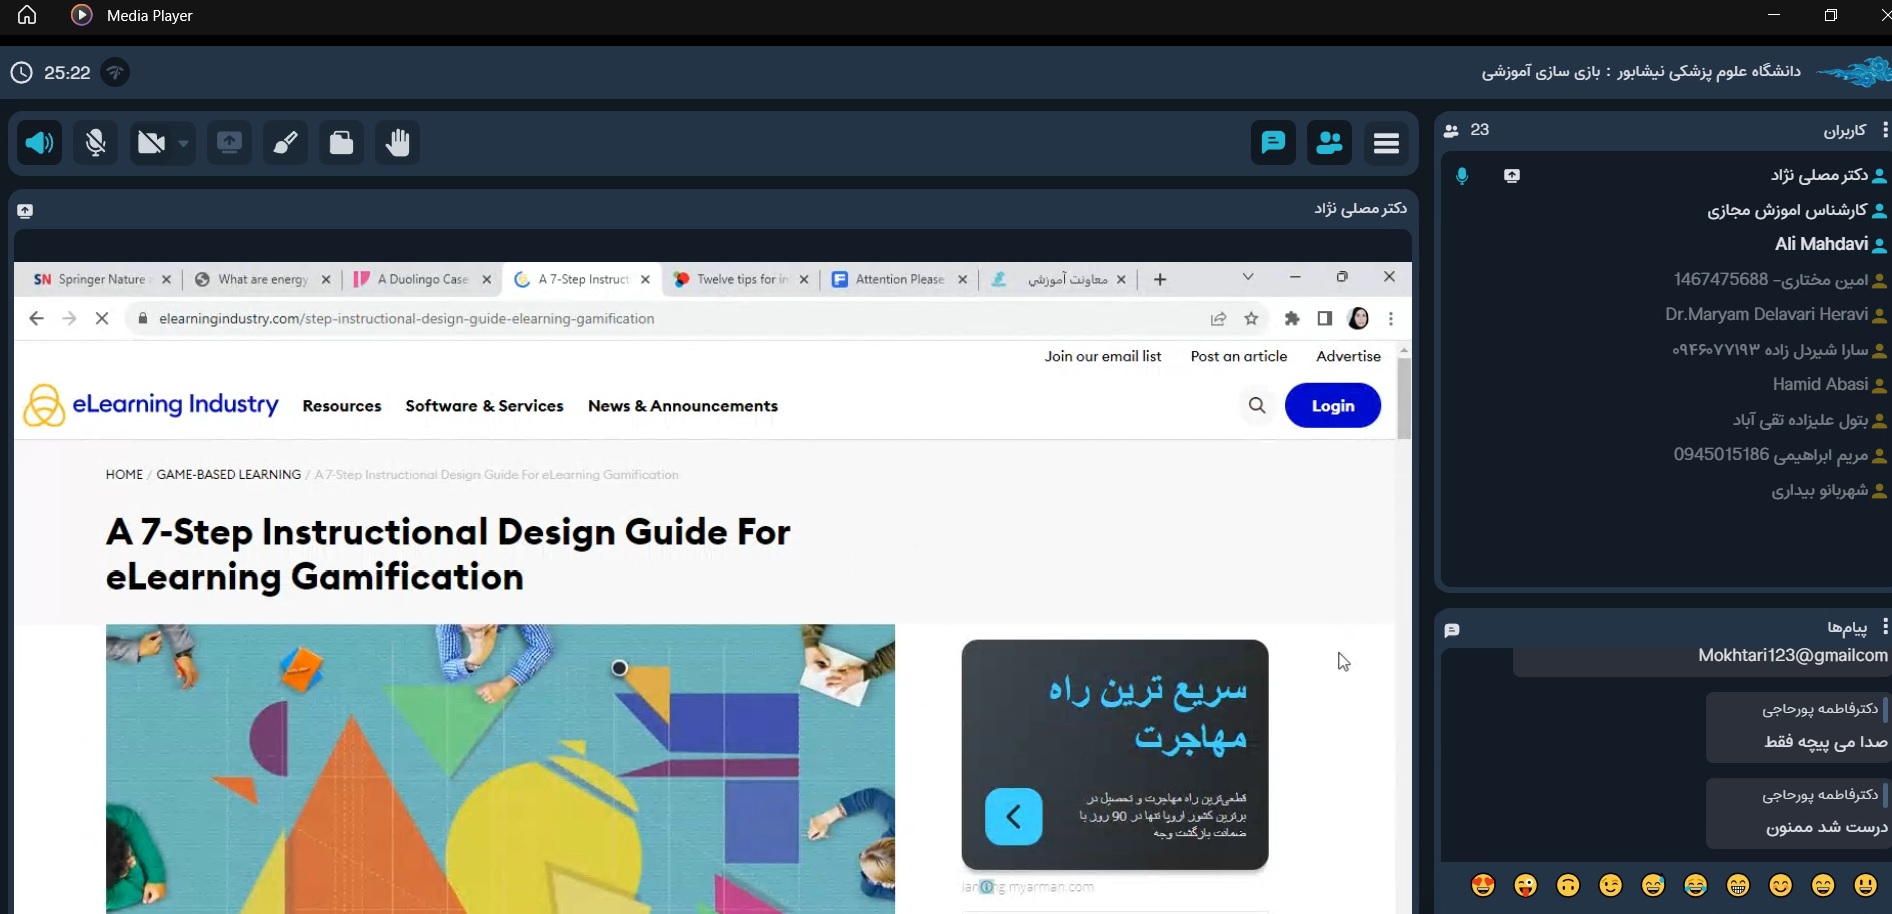
Task: Switch to the A Duolingo Case tab
Action: [422, 279]
